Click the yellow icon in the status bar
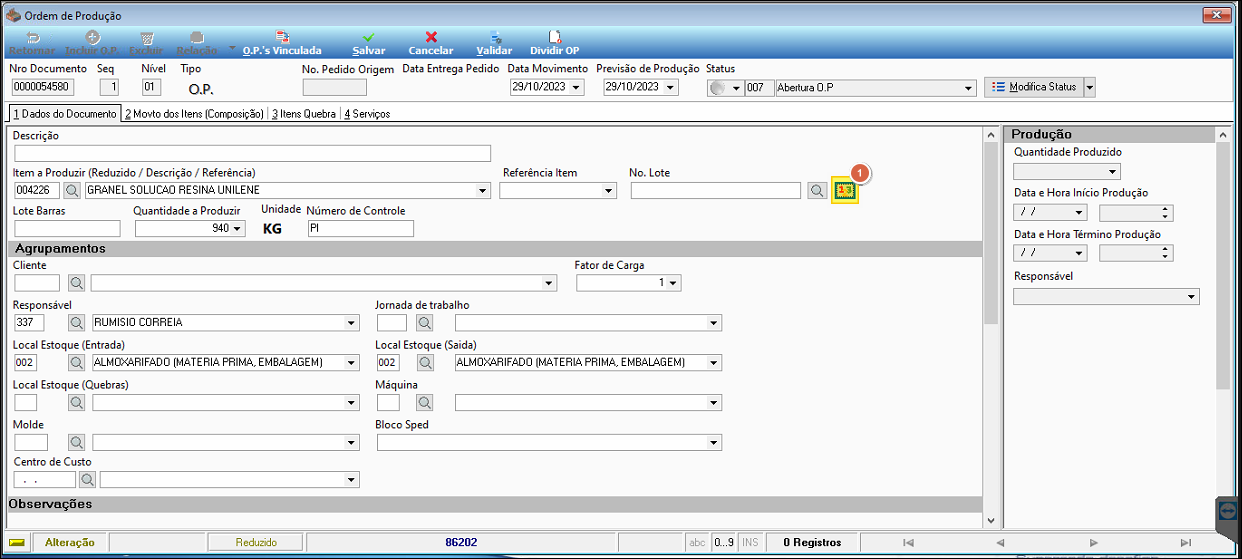 [x=18, y=542]
